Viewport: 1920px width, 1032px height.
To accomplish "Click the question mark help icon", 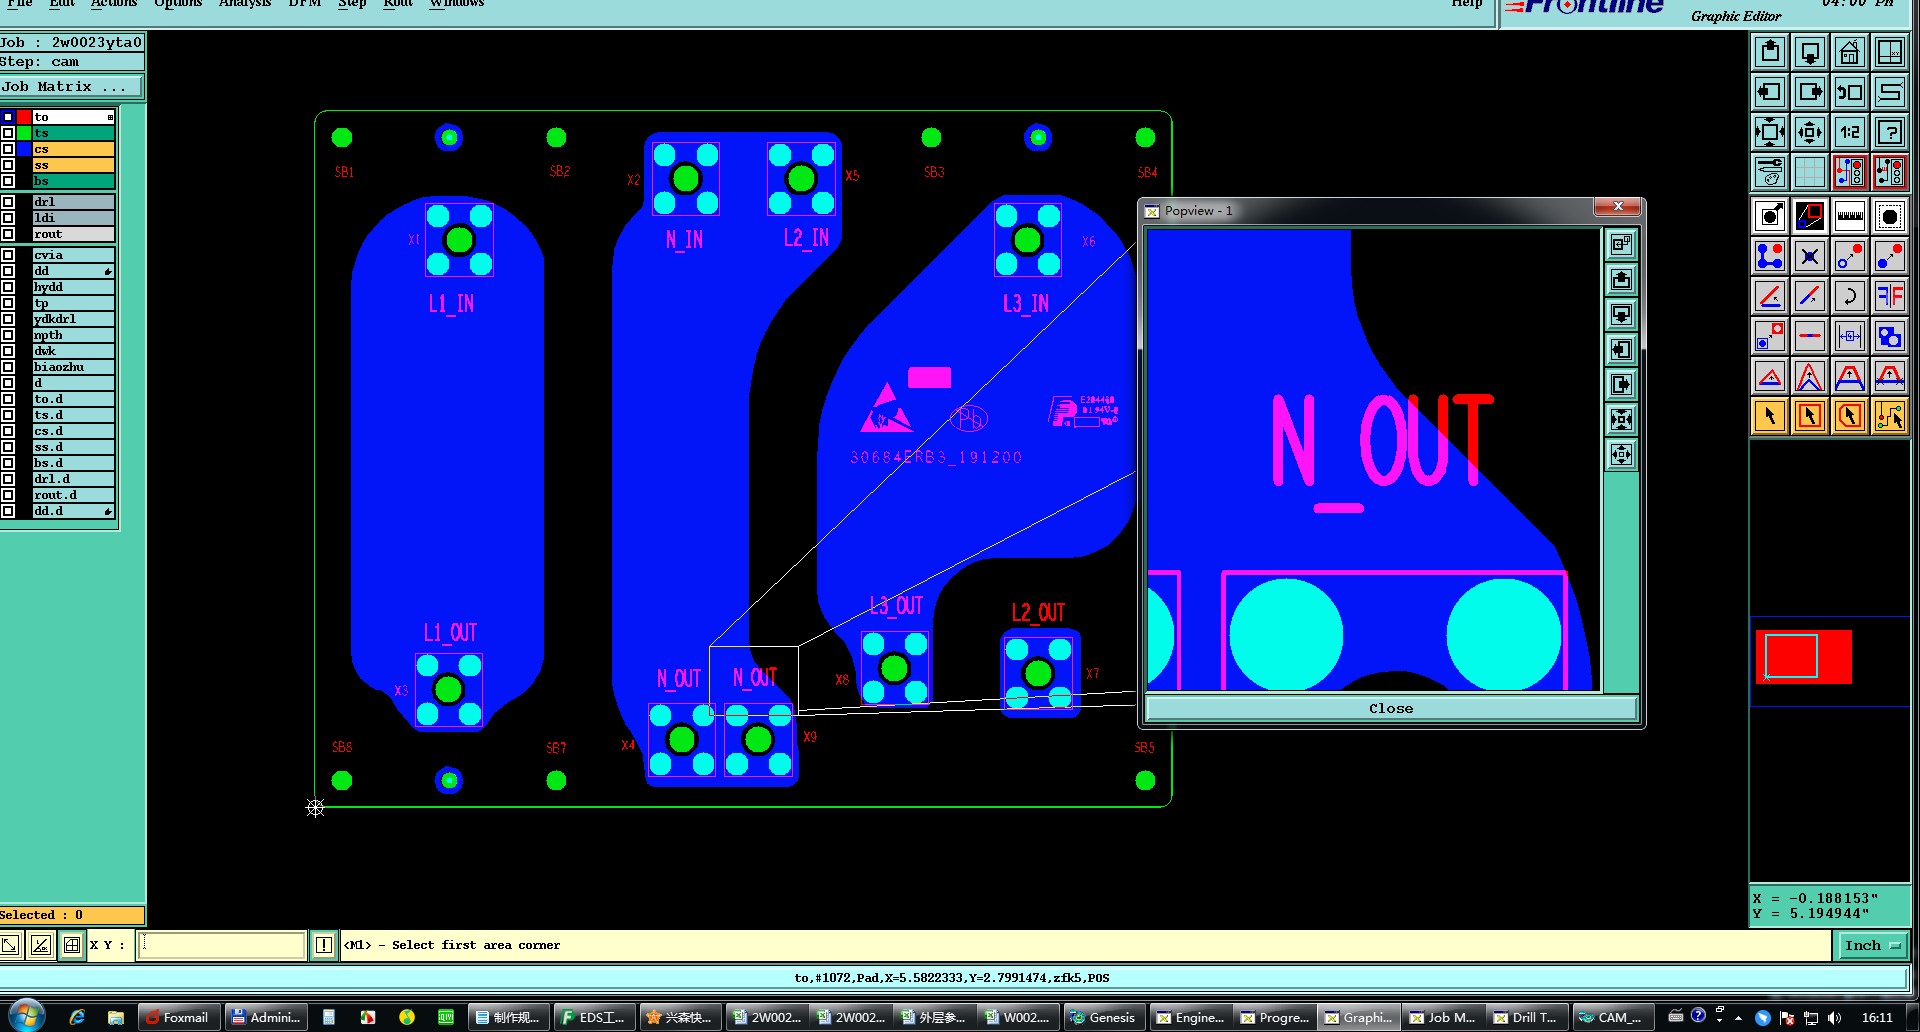I will tap(1890, 132).
